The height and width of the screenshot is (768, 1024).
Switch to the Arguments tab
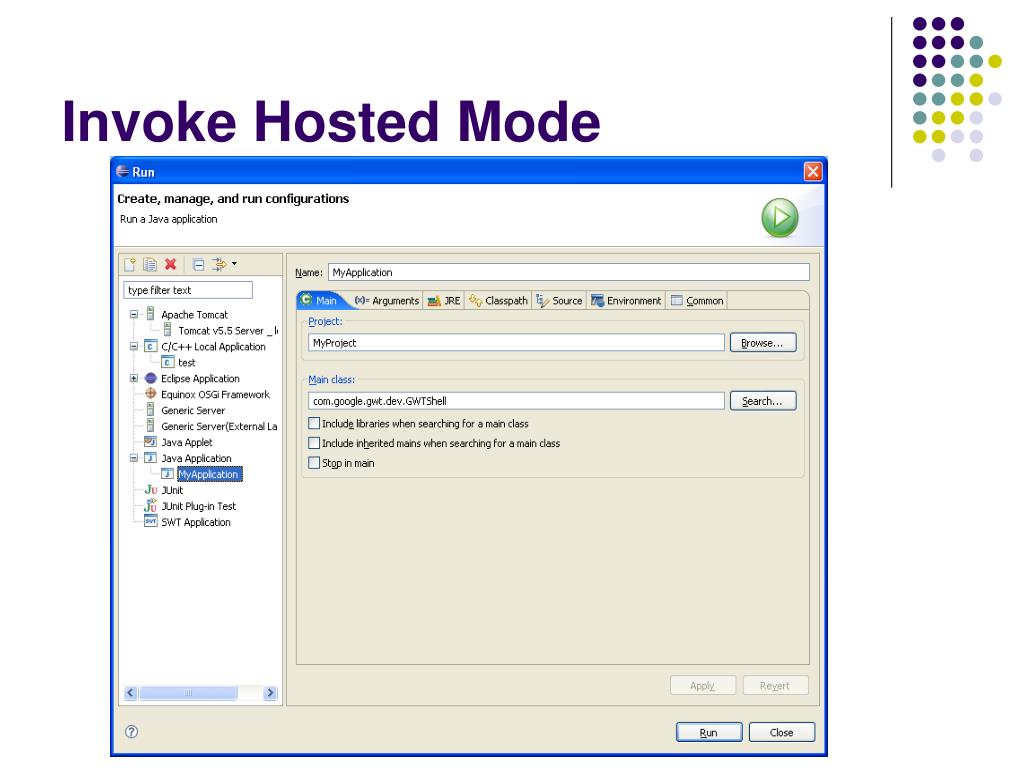(x=386, y=301)
